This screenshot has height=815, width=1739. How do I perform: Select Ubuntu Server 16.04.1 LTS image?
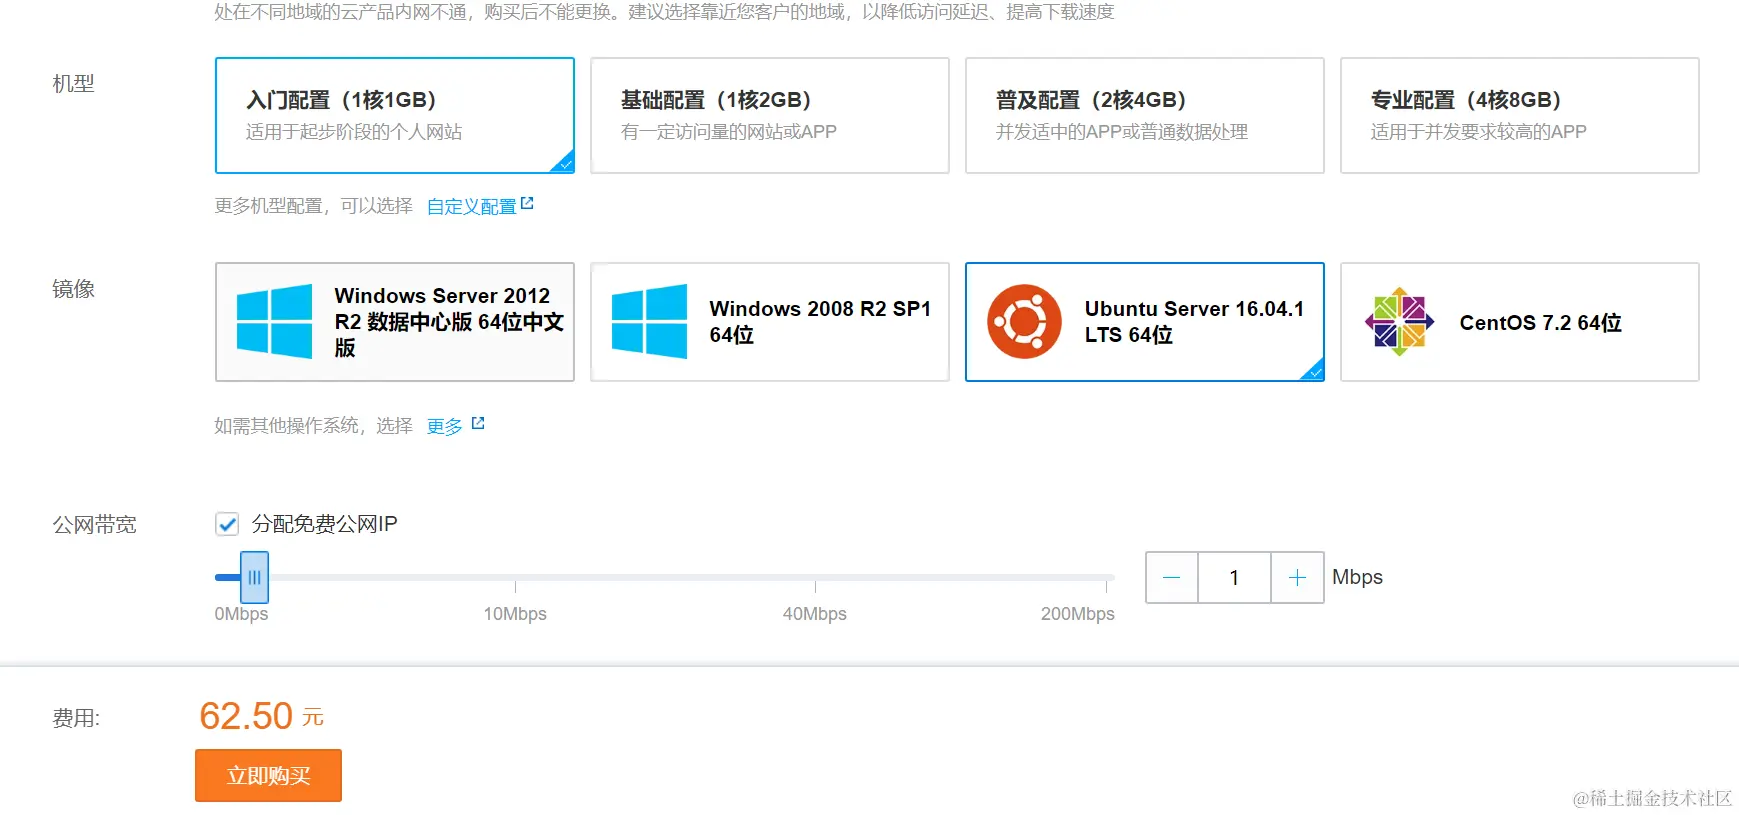coord(1145,322)
